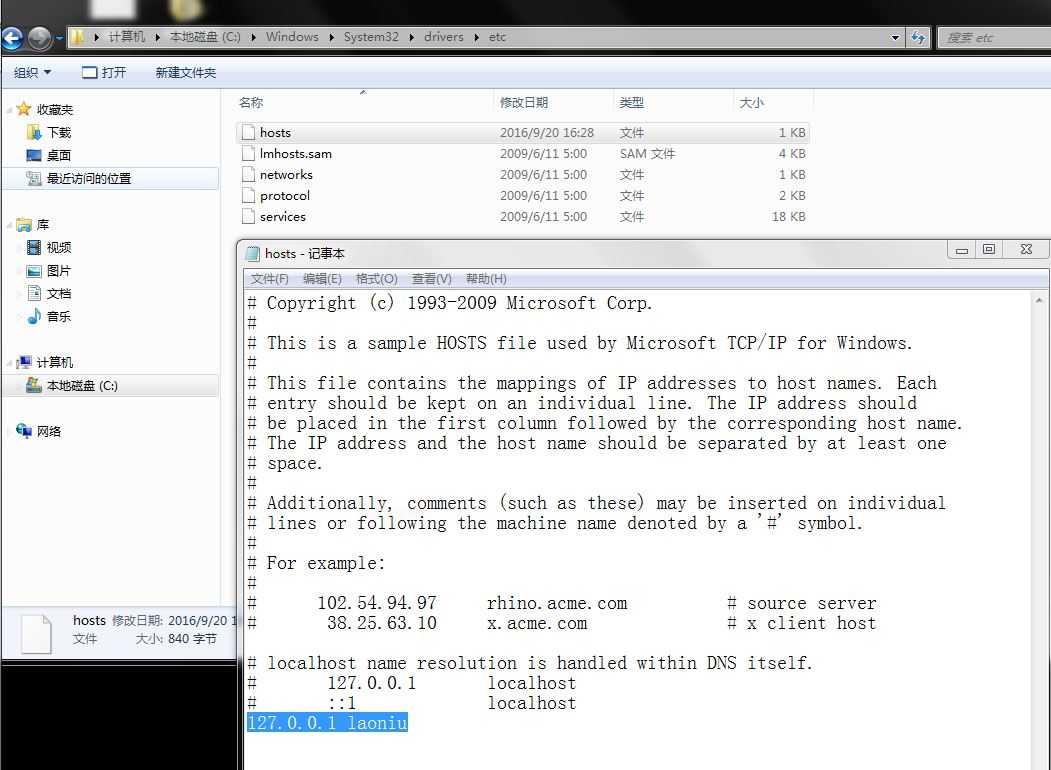The image size is (1051, 770).
Task: Select drivers in the address breadcrumb
Action: tap(444, 37)
